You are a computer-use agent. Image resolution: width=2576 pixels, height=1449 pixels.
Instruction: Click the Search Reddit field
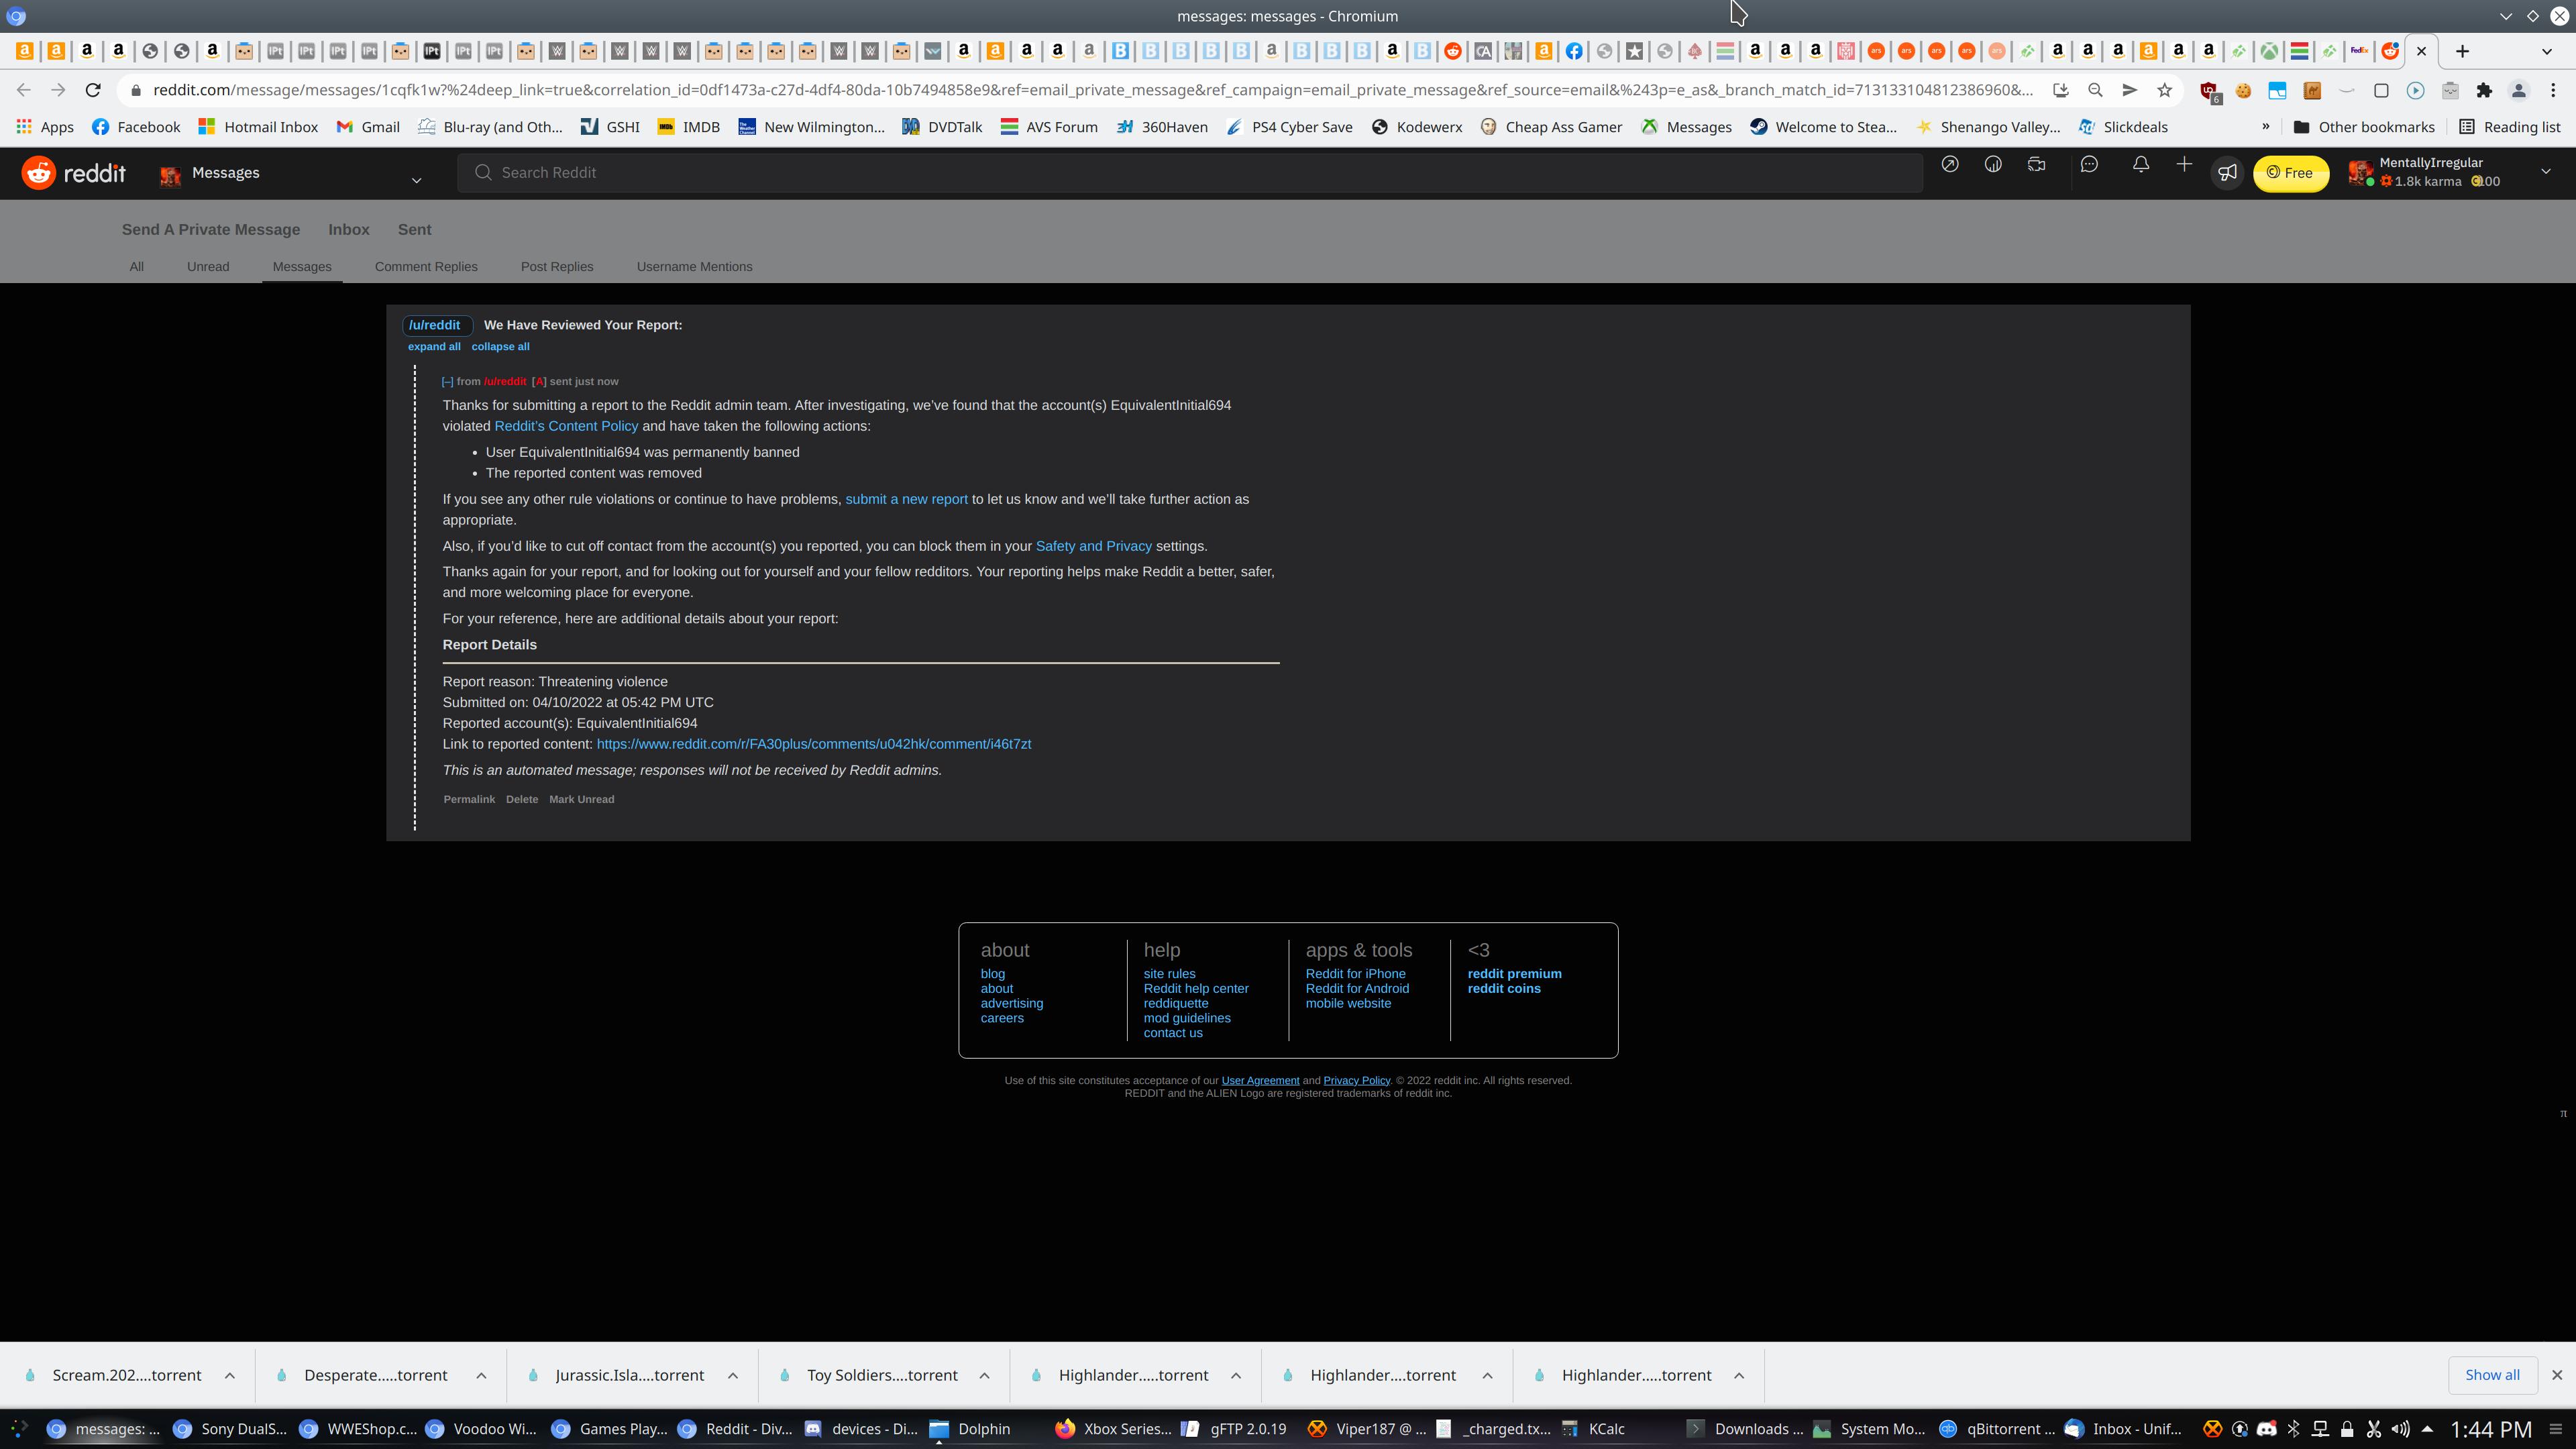1190,173
